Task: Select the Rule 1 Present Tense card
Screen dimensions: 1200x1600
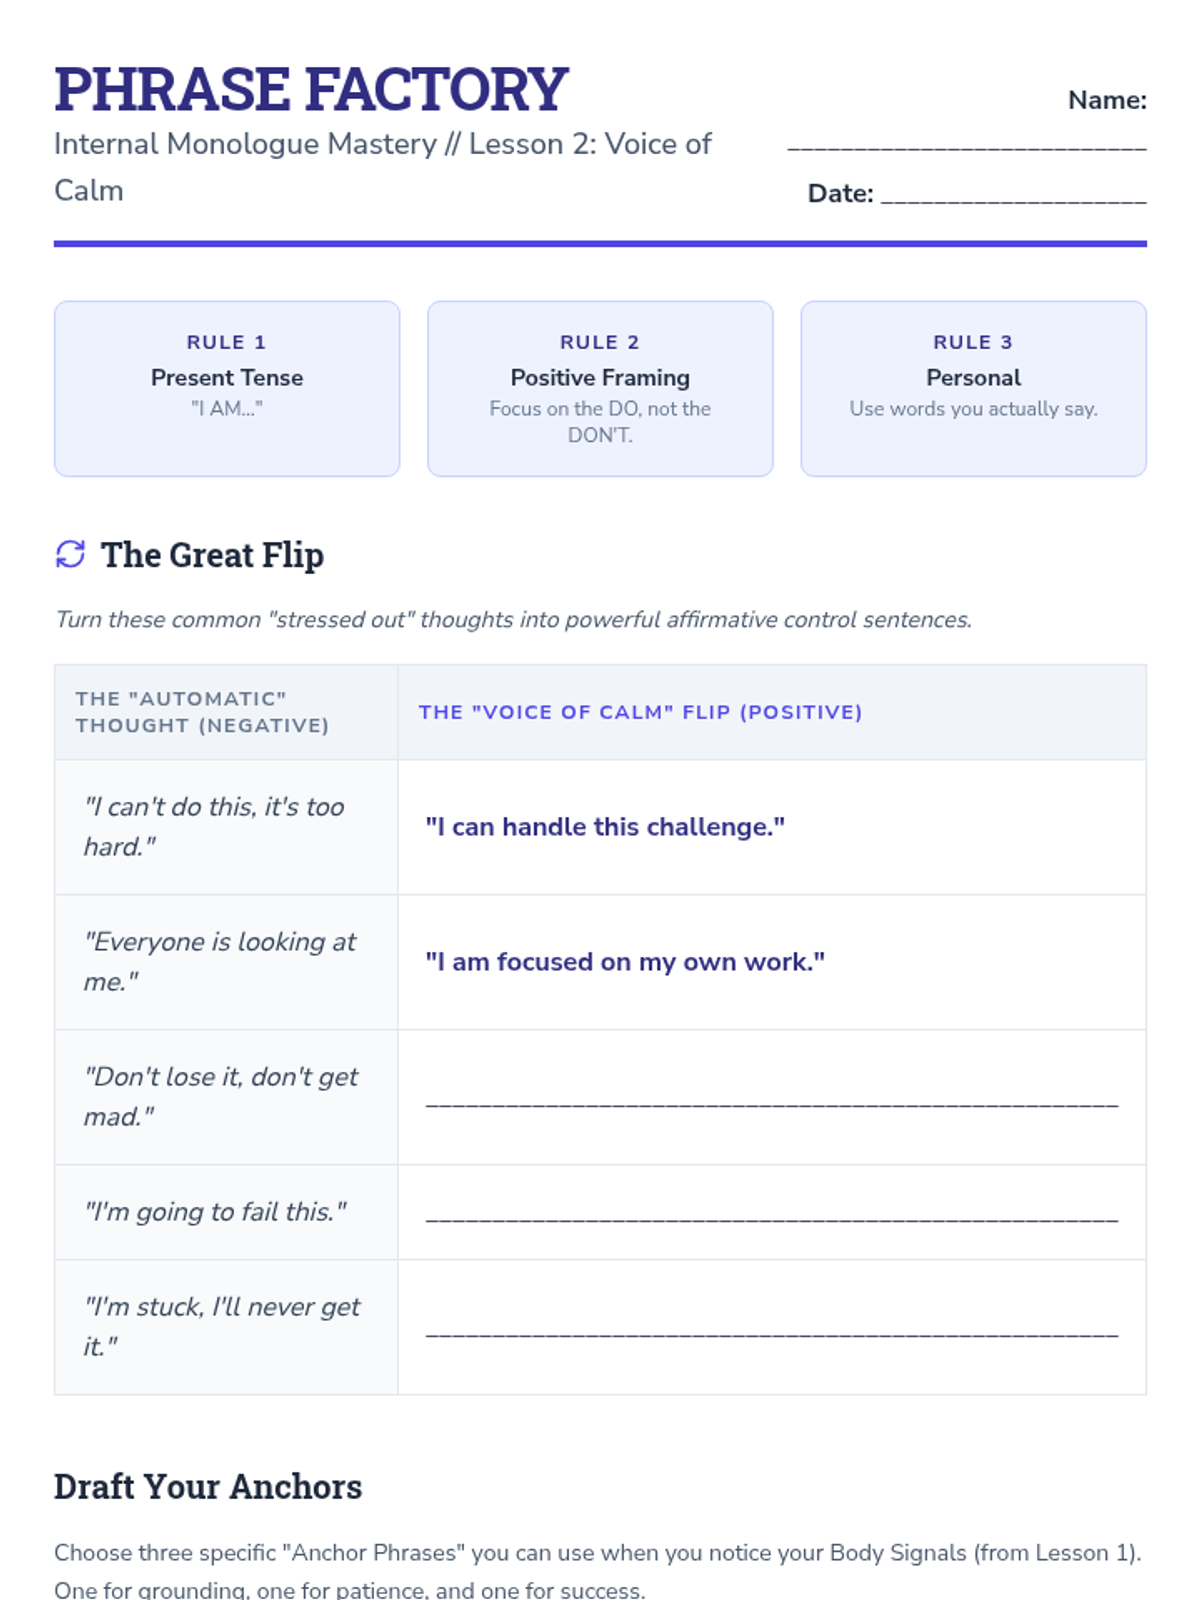Action: 227,388
